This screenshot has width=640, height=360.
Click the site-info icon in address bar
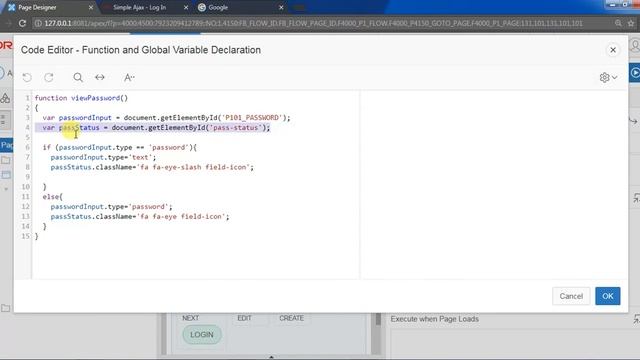click(38, 23)
